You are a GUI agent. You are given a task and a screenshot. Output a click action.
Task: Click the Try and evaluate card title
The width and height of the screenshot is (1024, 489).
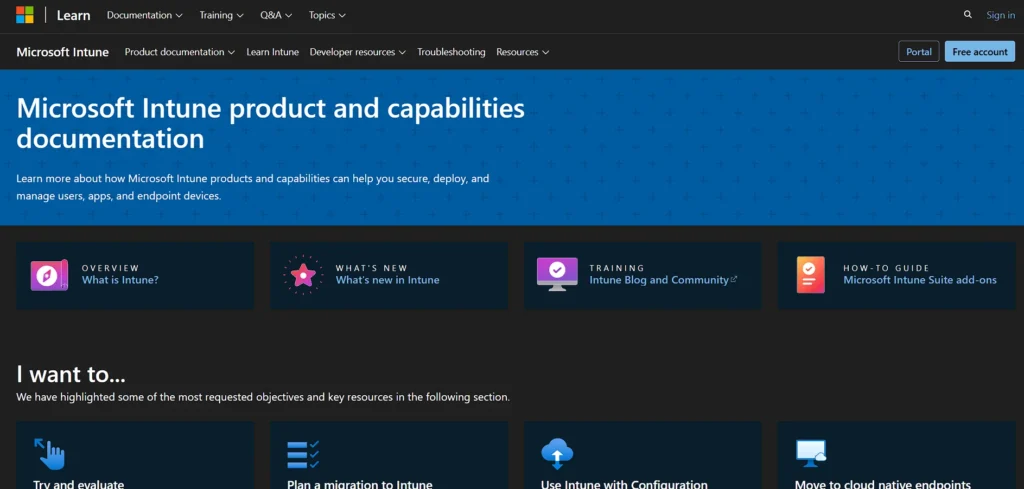coord(78,484)
